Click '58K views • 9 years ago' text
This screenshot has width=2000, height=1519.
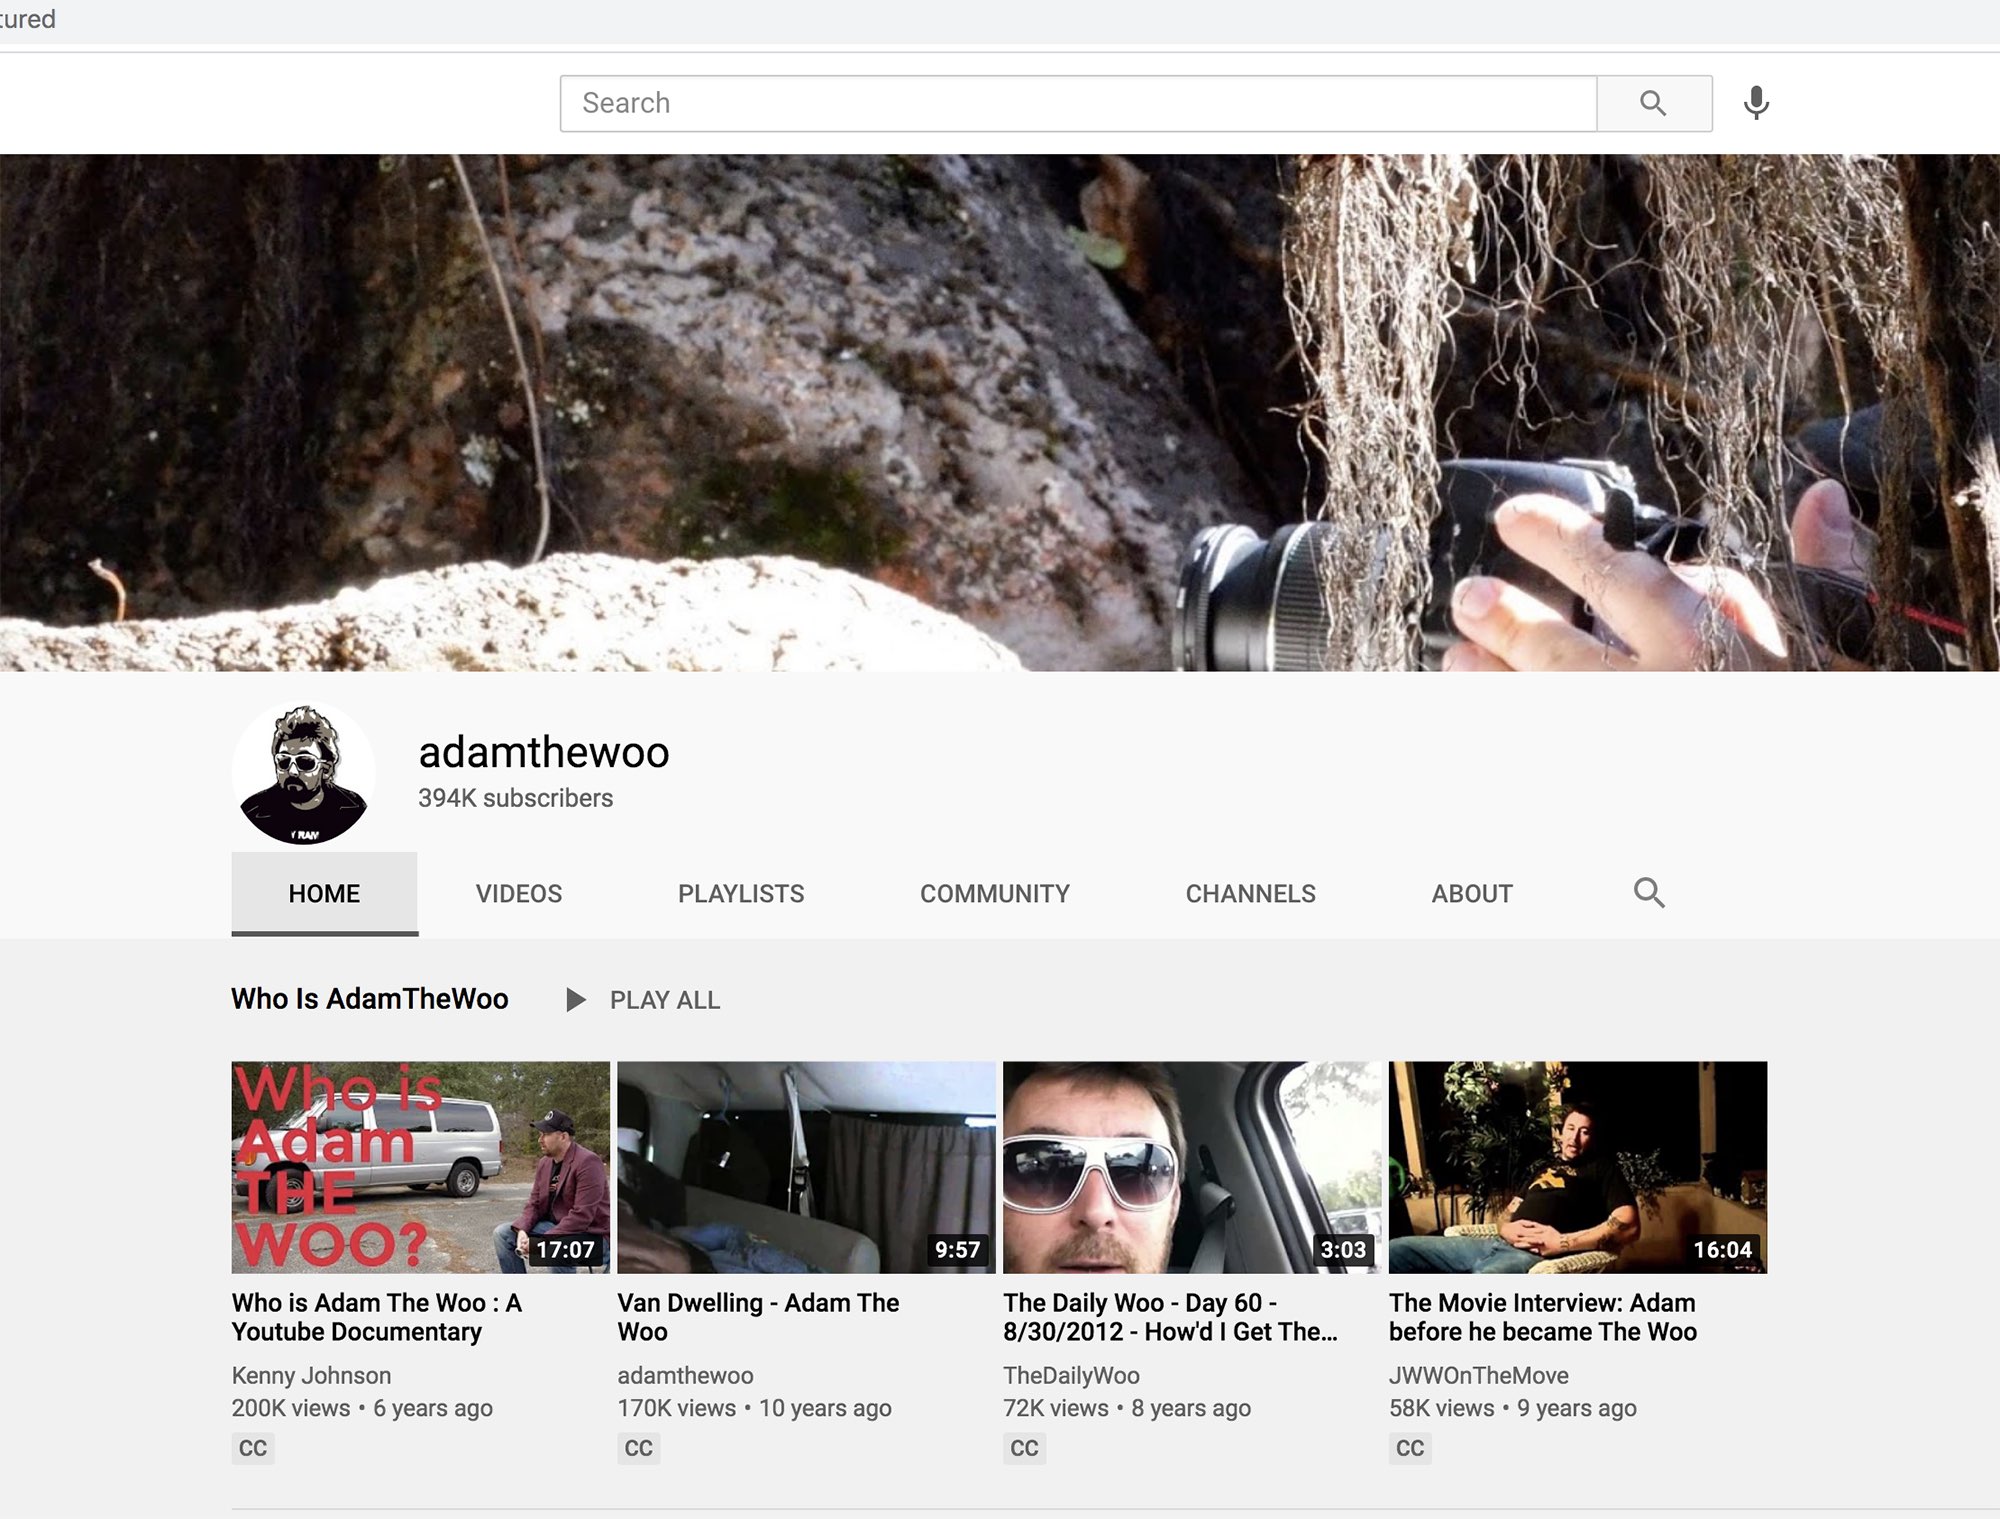[1513, 1408]
